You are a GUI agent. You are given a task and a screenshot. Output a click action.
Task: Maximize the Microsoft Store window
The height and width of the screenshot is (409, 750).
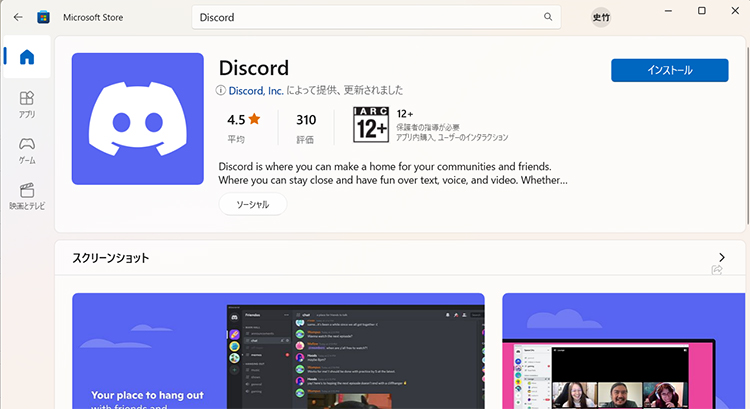(x=702, y=11)
